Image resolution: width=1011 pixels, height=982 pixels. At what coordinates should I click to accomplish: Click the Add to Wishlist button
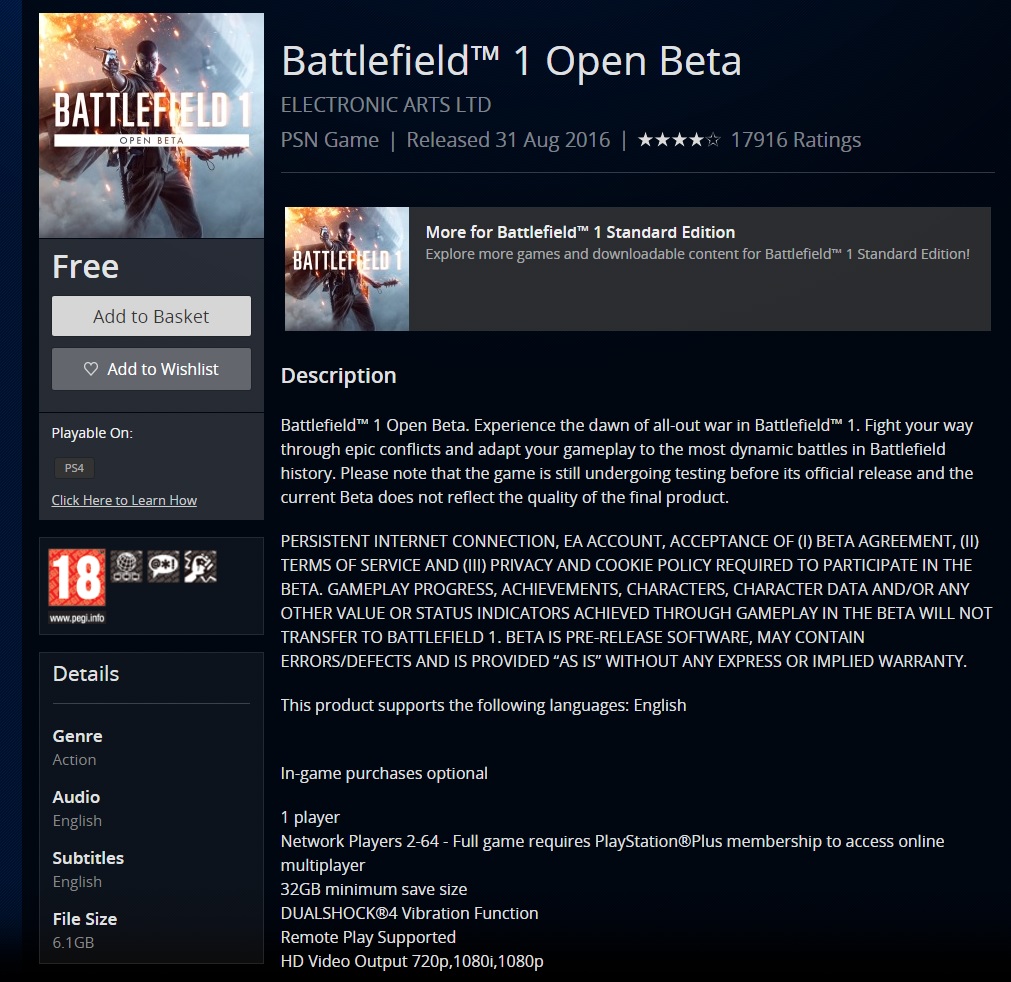pos(152,369)
